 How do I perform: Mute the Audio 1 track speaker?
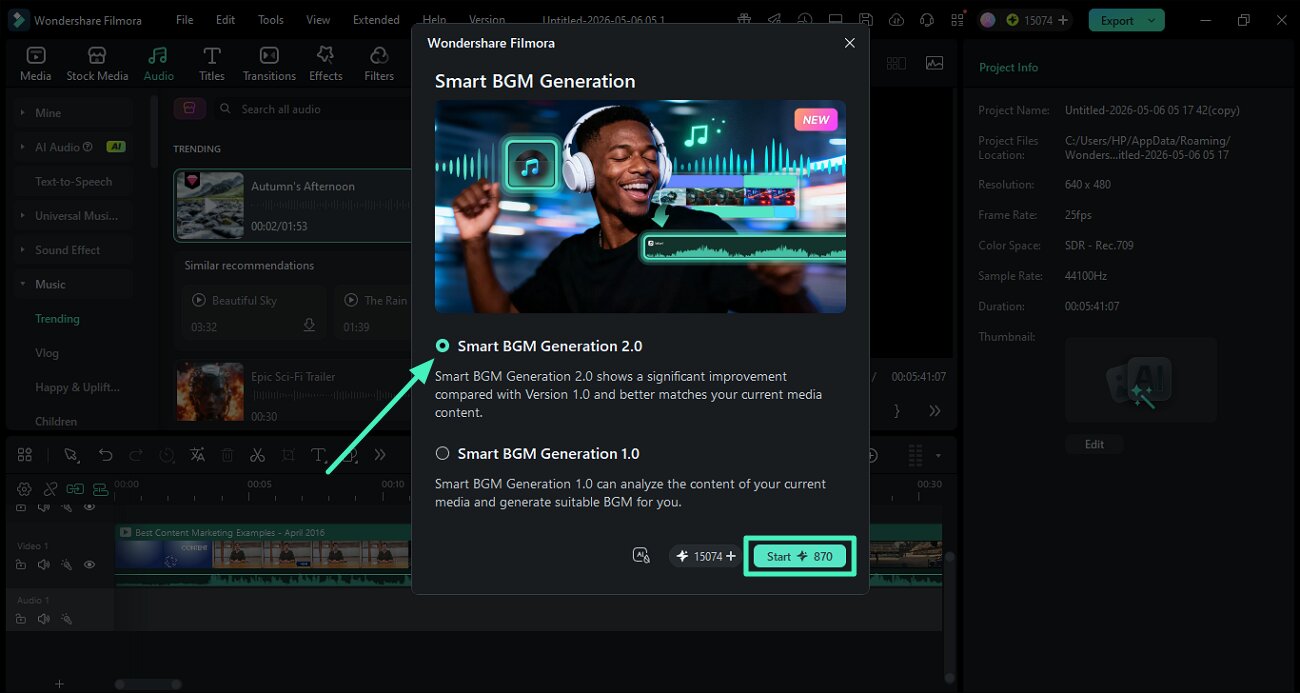43,619
